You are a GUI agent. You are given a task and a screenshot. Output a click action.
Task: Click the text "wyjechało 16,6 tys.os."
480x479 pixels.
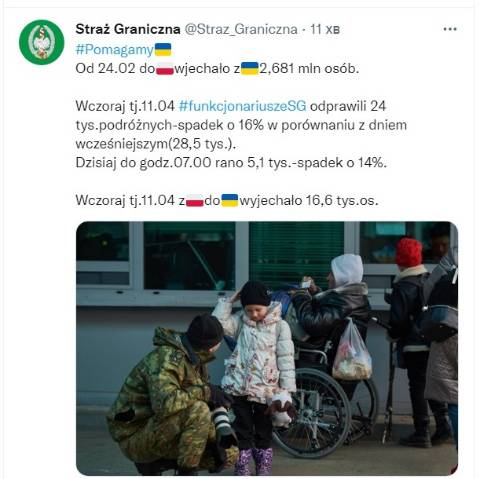coord(309,200)
